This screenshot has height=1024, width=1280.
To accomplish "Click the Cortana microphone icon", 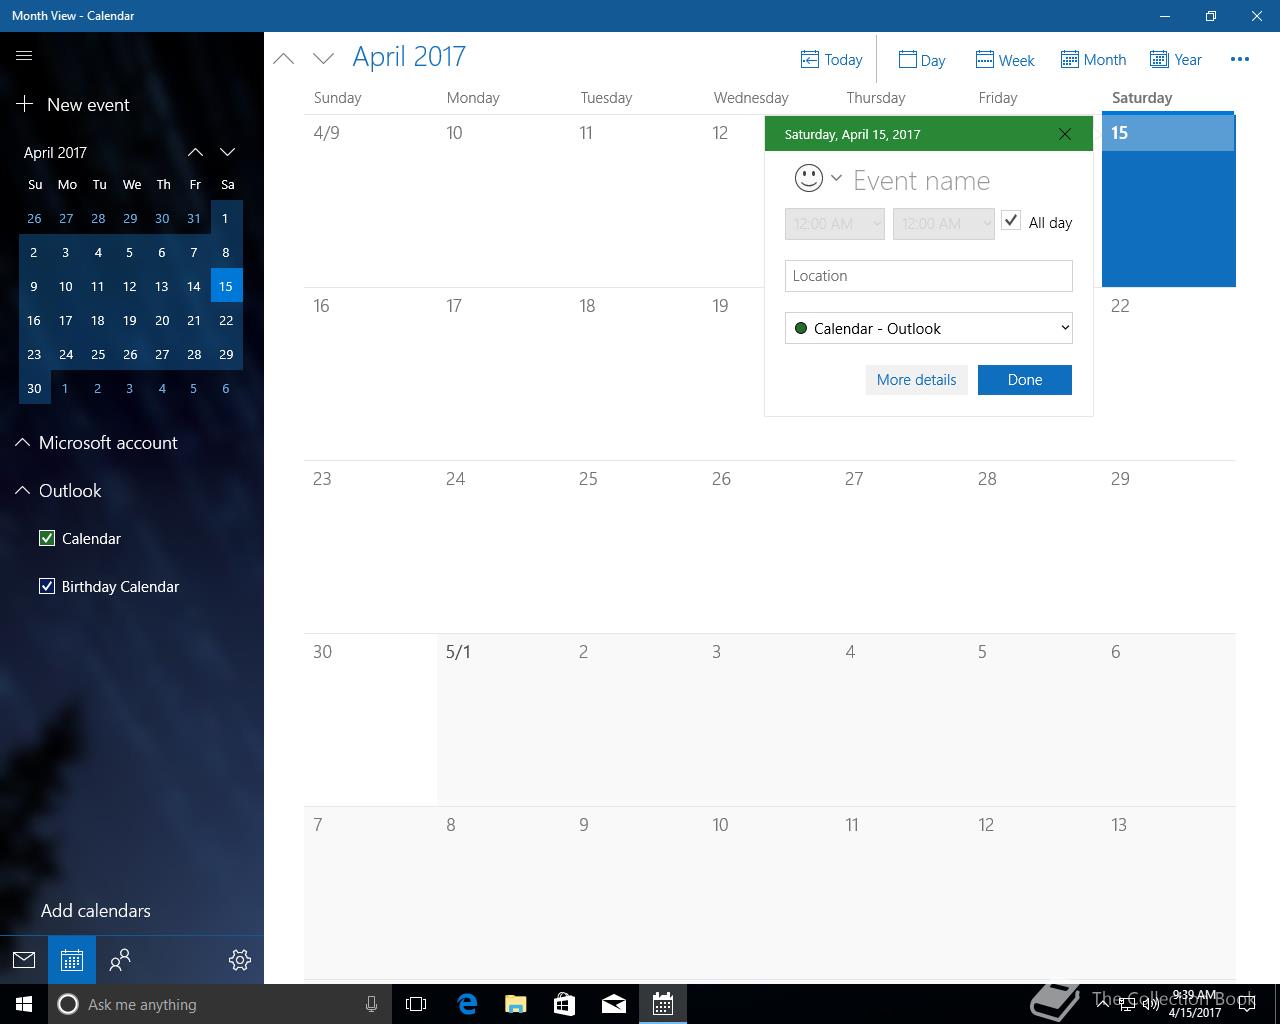I will 371,1004.
